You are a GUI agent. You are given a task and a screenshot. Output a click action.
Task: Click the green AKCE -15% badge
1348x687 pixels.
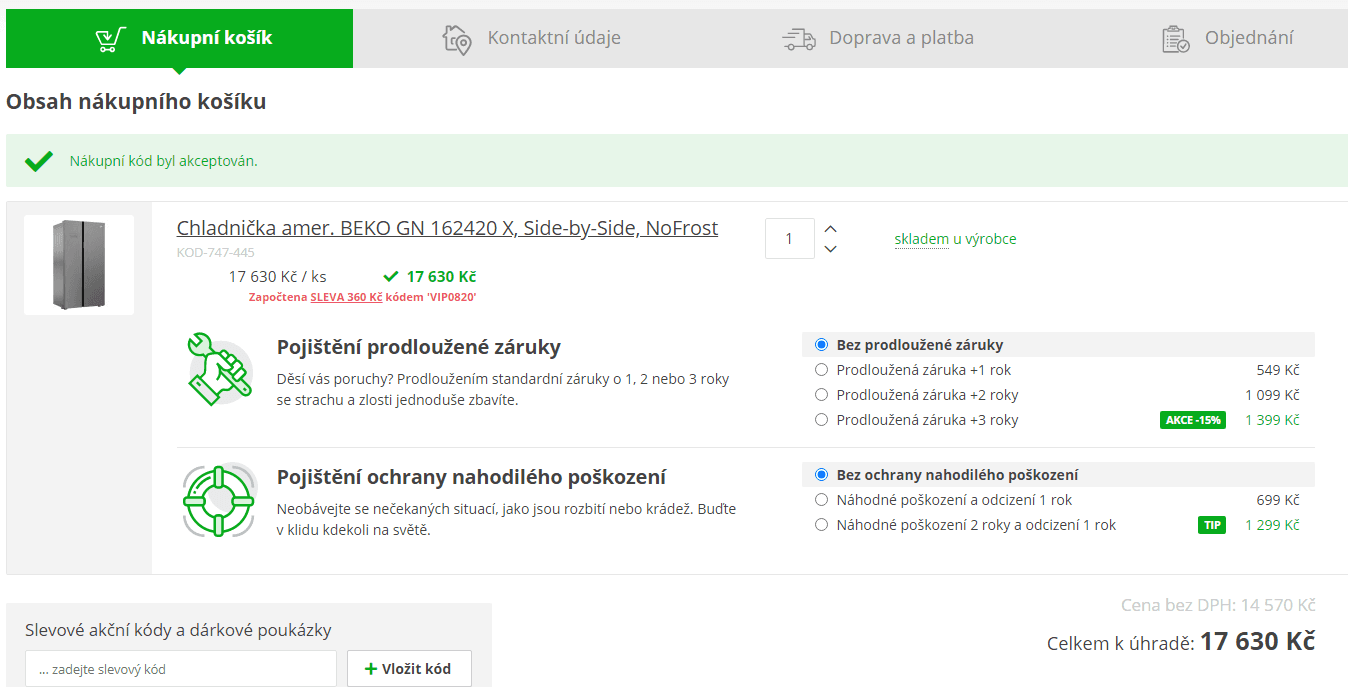click(x=1193, y=420)
